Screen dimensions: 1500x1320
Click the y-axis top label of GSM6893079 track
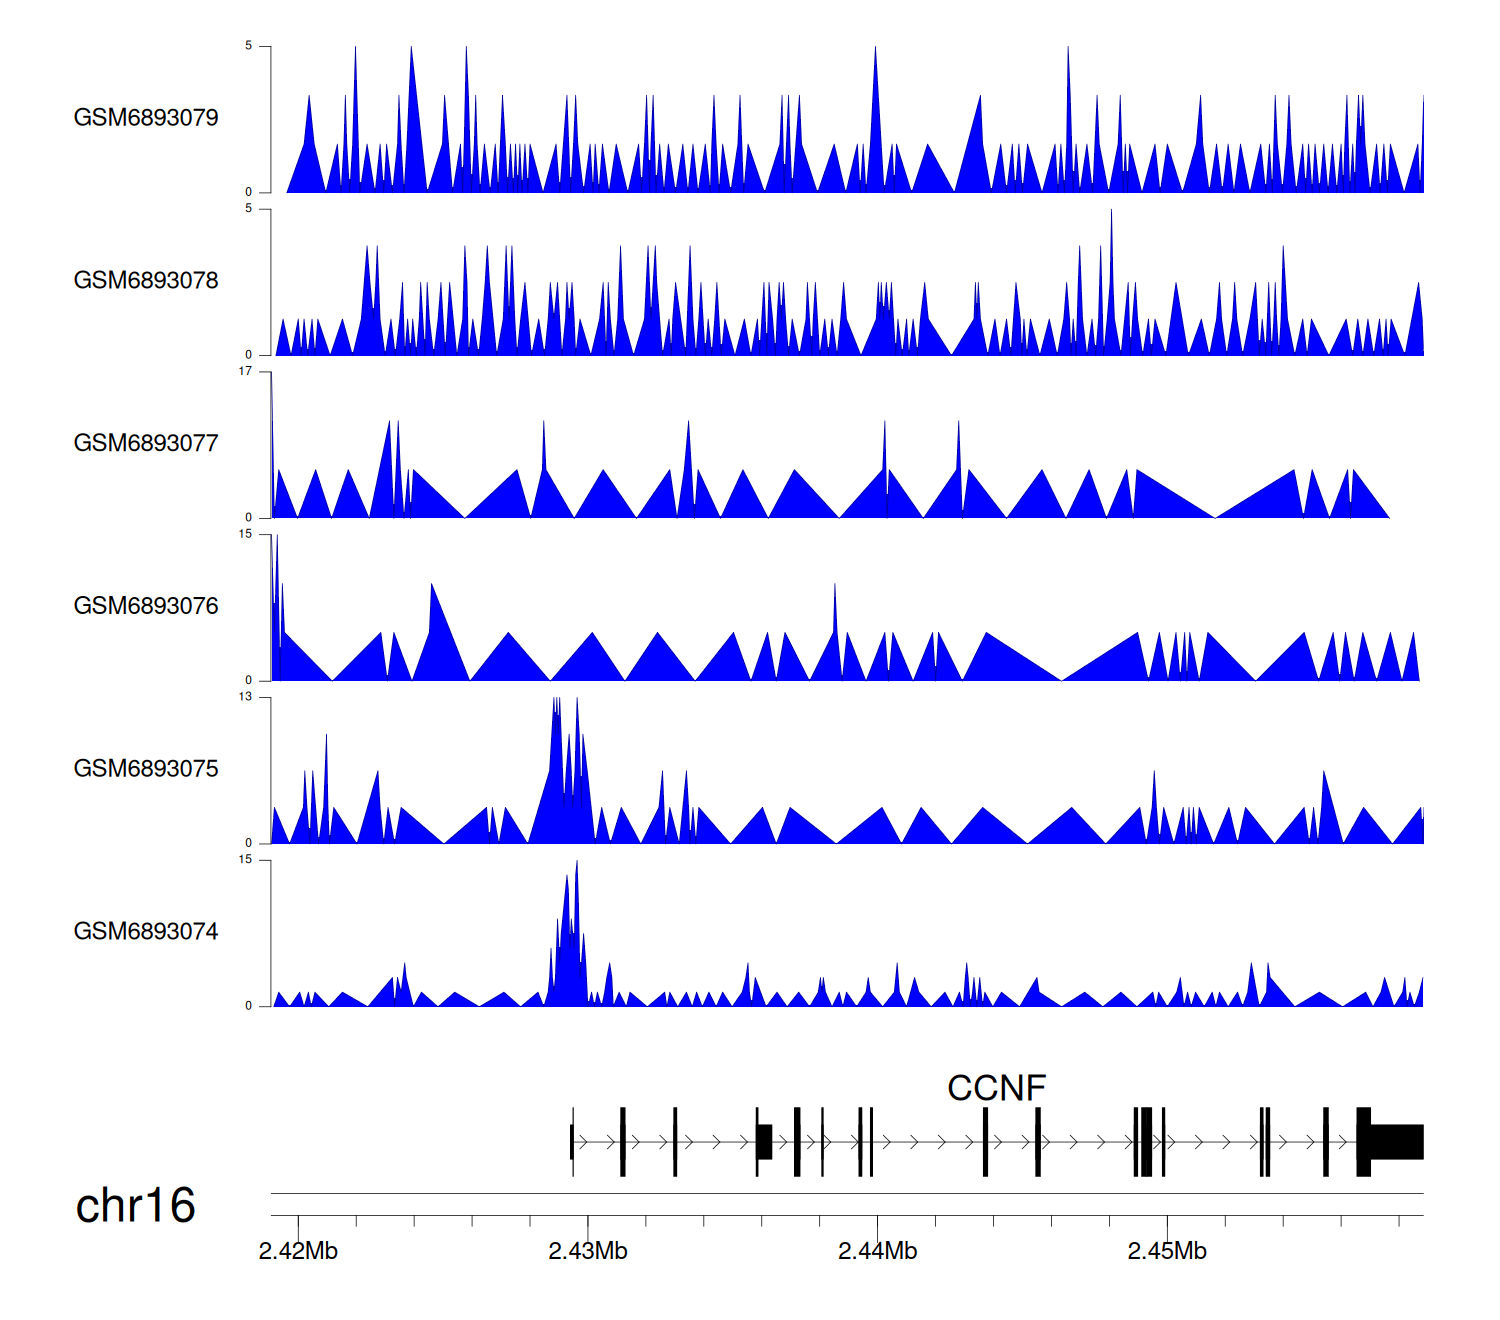click(248, 46)
